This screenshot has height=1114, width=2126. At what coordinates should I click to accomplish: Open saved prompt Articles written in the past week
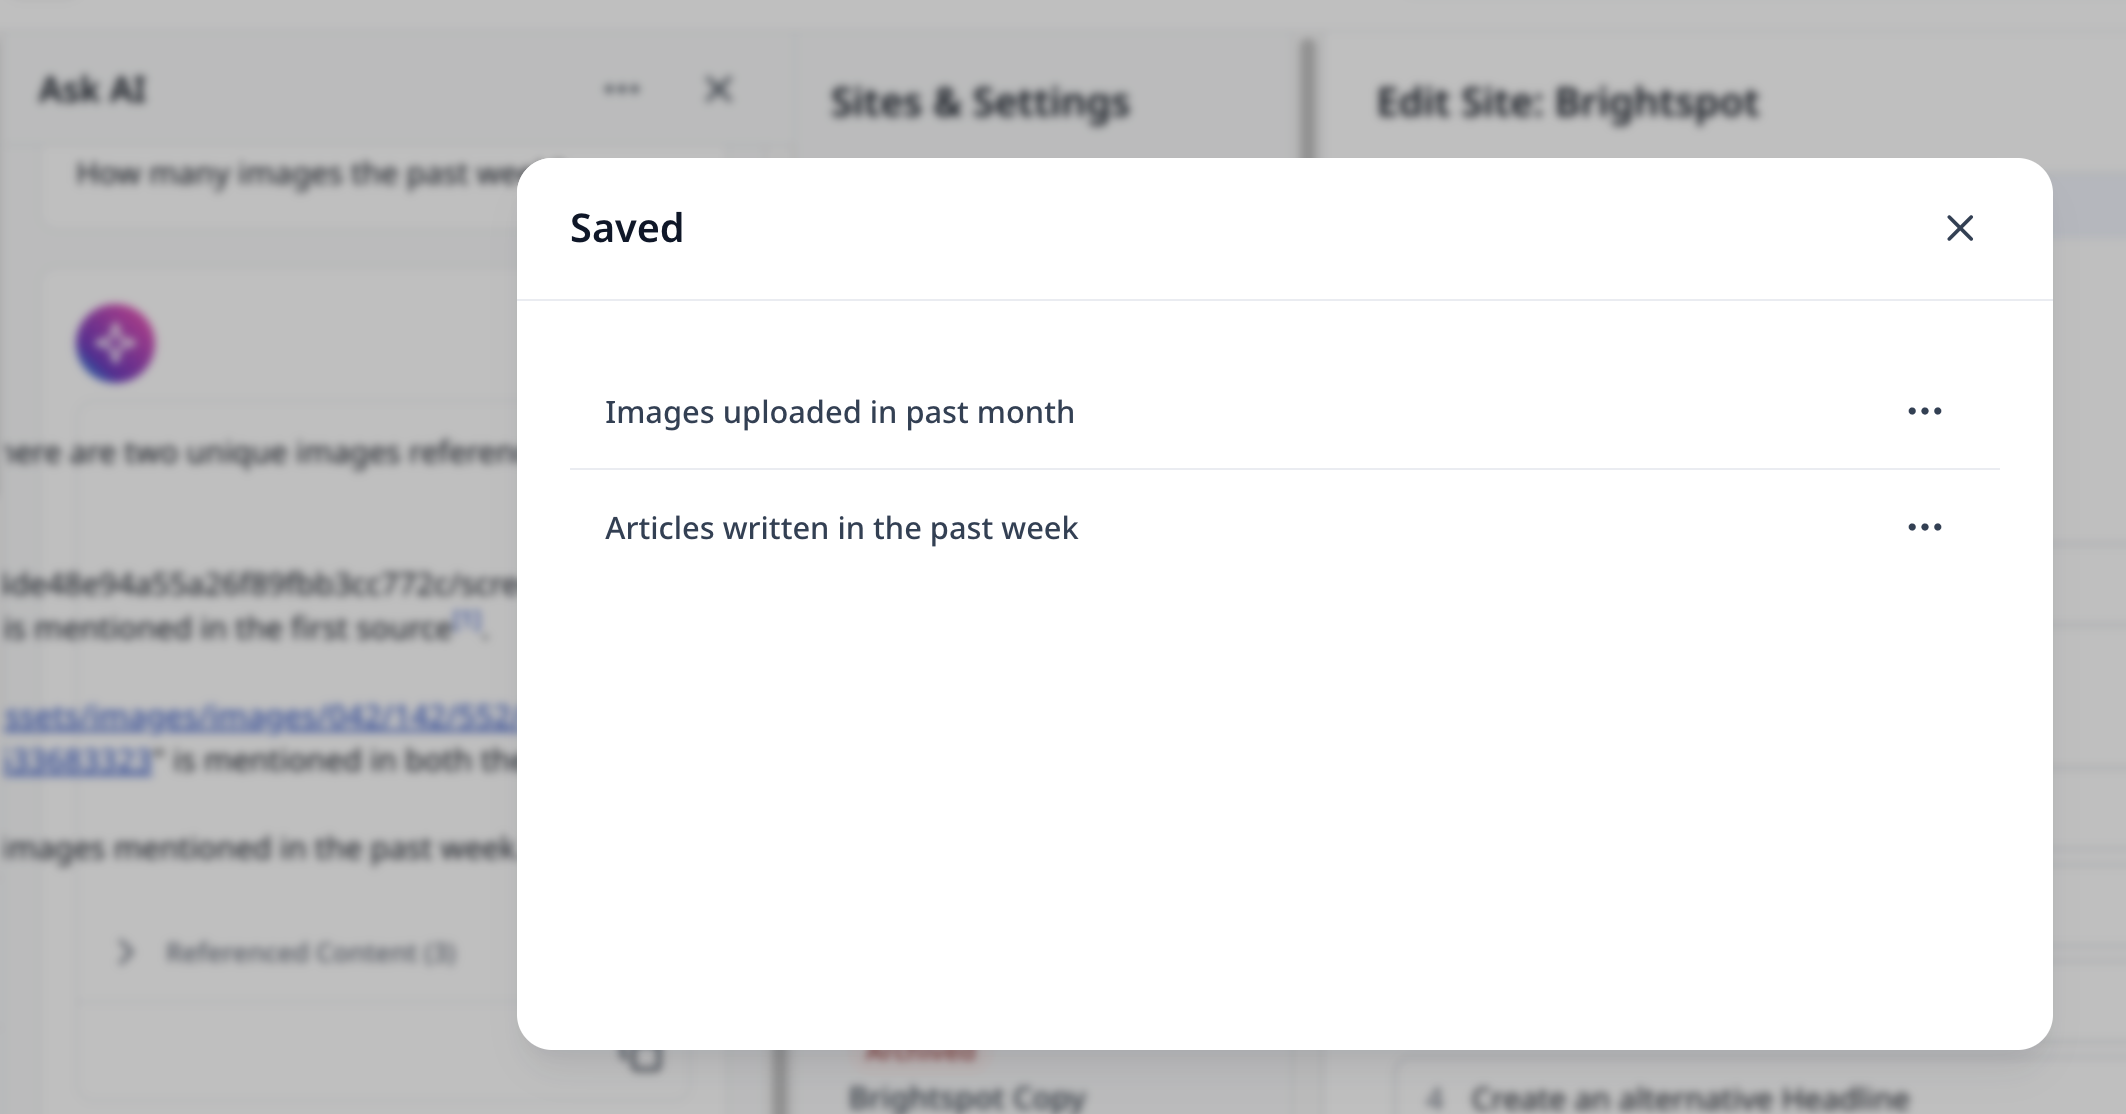coord(841,528)
